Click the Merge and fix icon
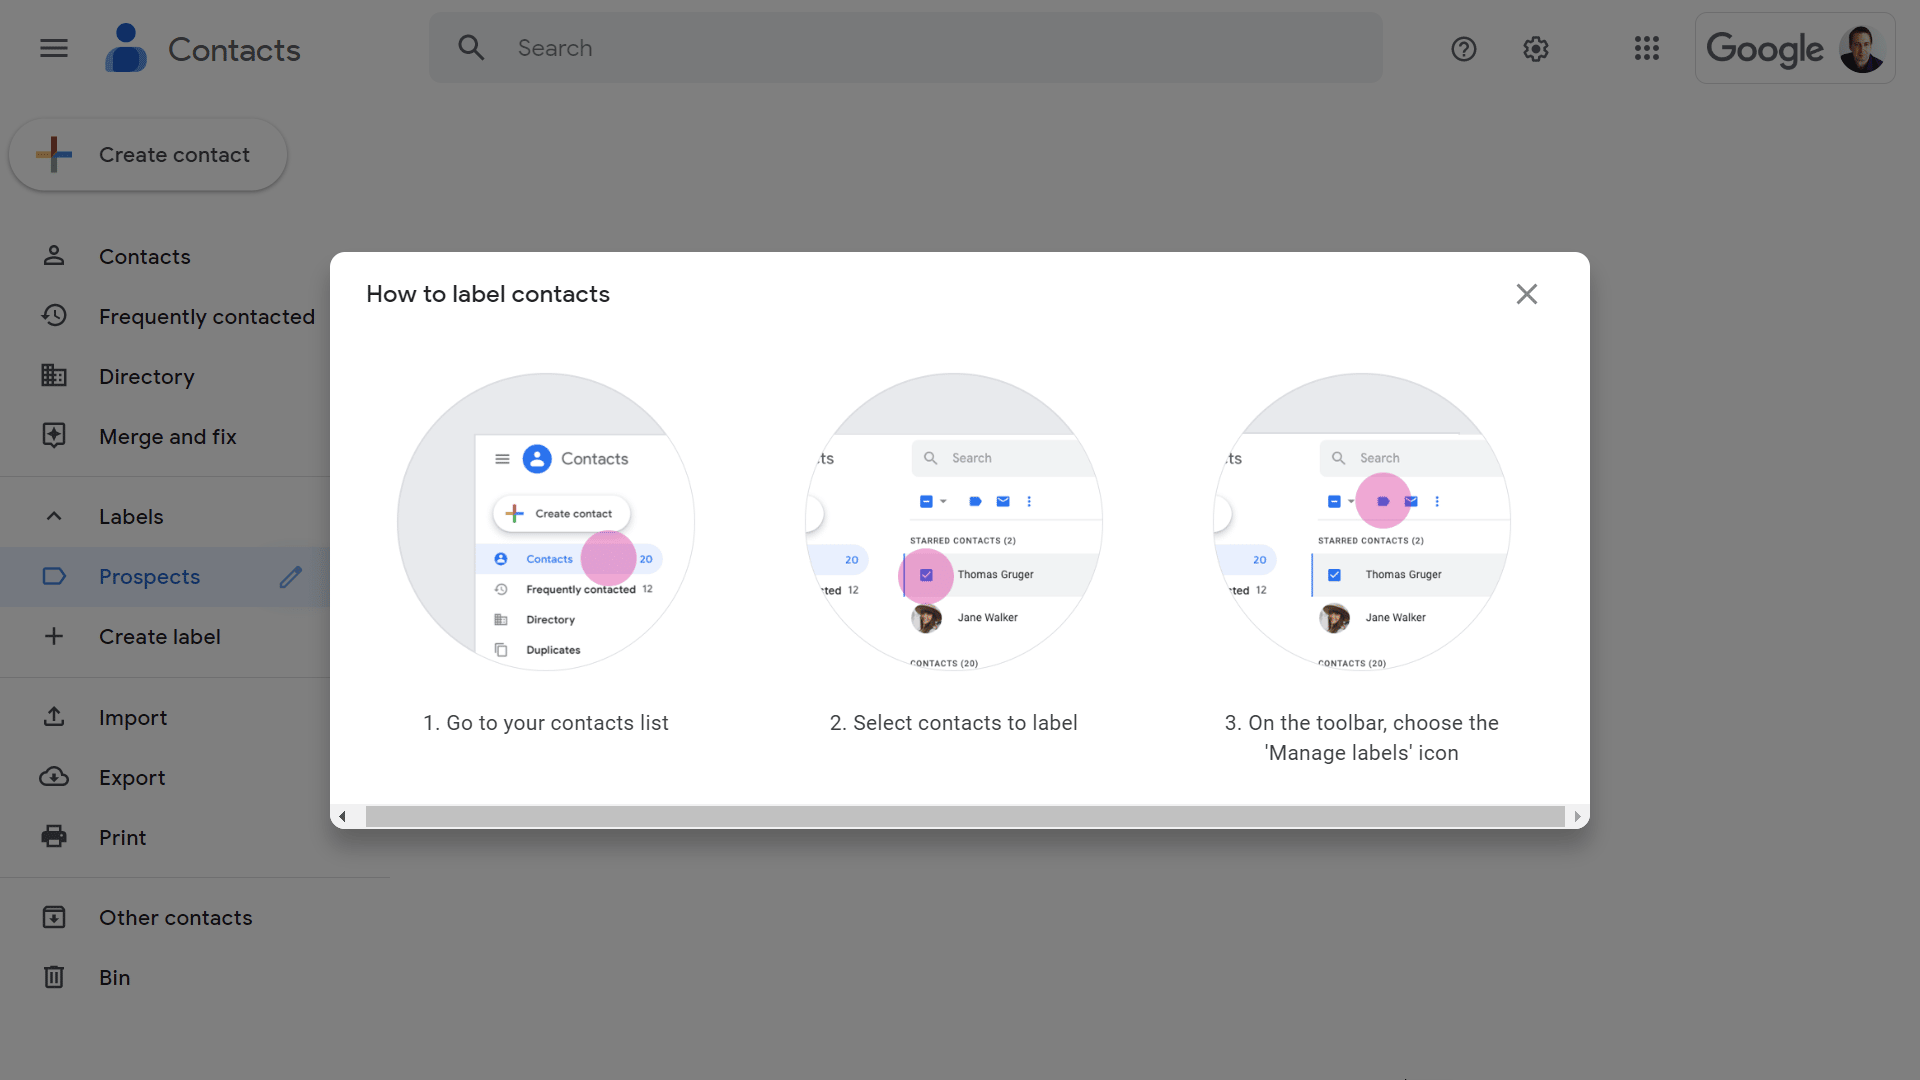The image size is (1920, 1080). 54,436
